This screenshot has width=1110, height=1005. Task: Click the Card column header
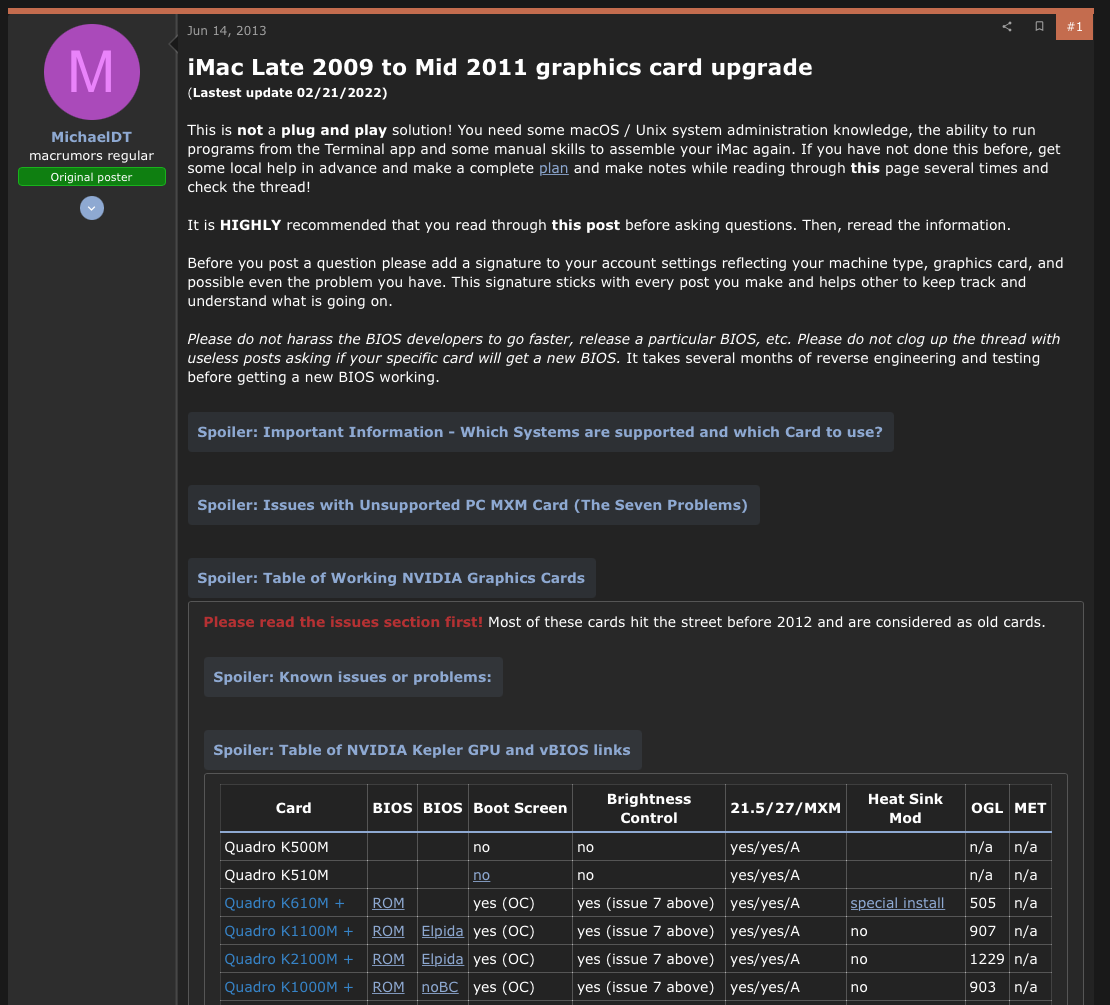[294, 808]
